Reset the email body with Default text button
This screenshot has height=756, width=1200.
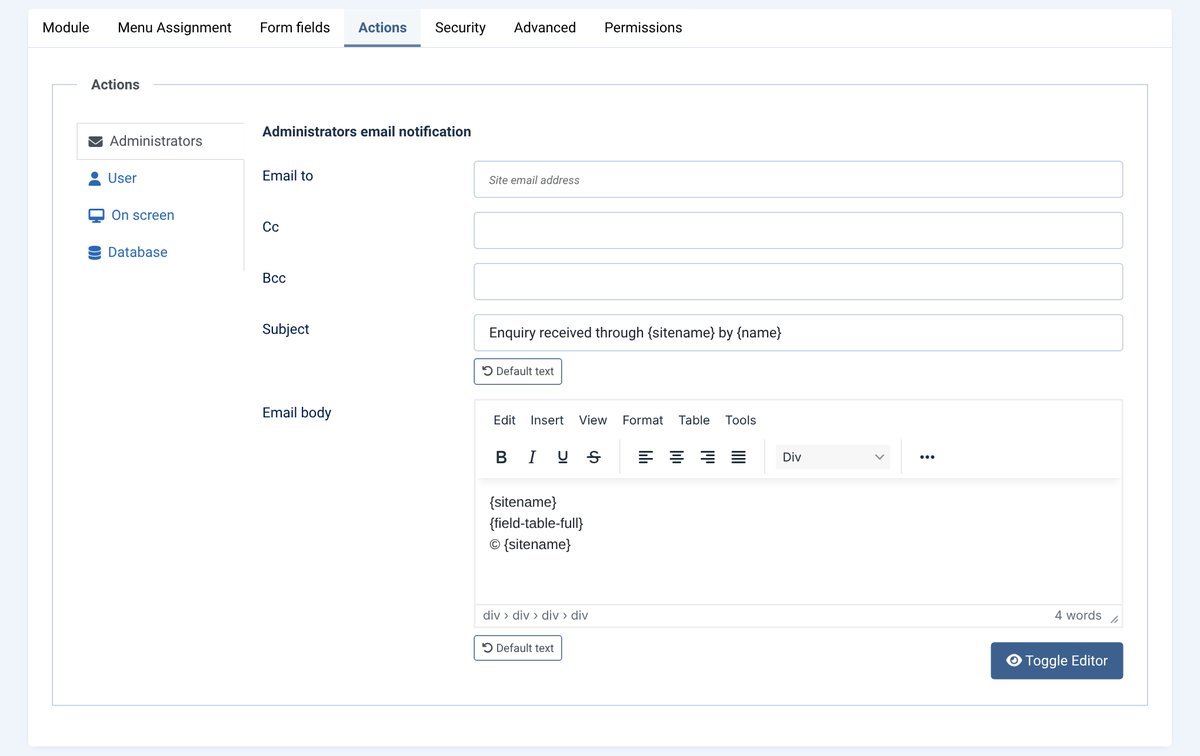(x=518, y=648)
